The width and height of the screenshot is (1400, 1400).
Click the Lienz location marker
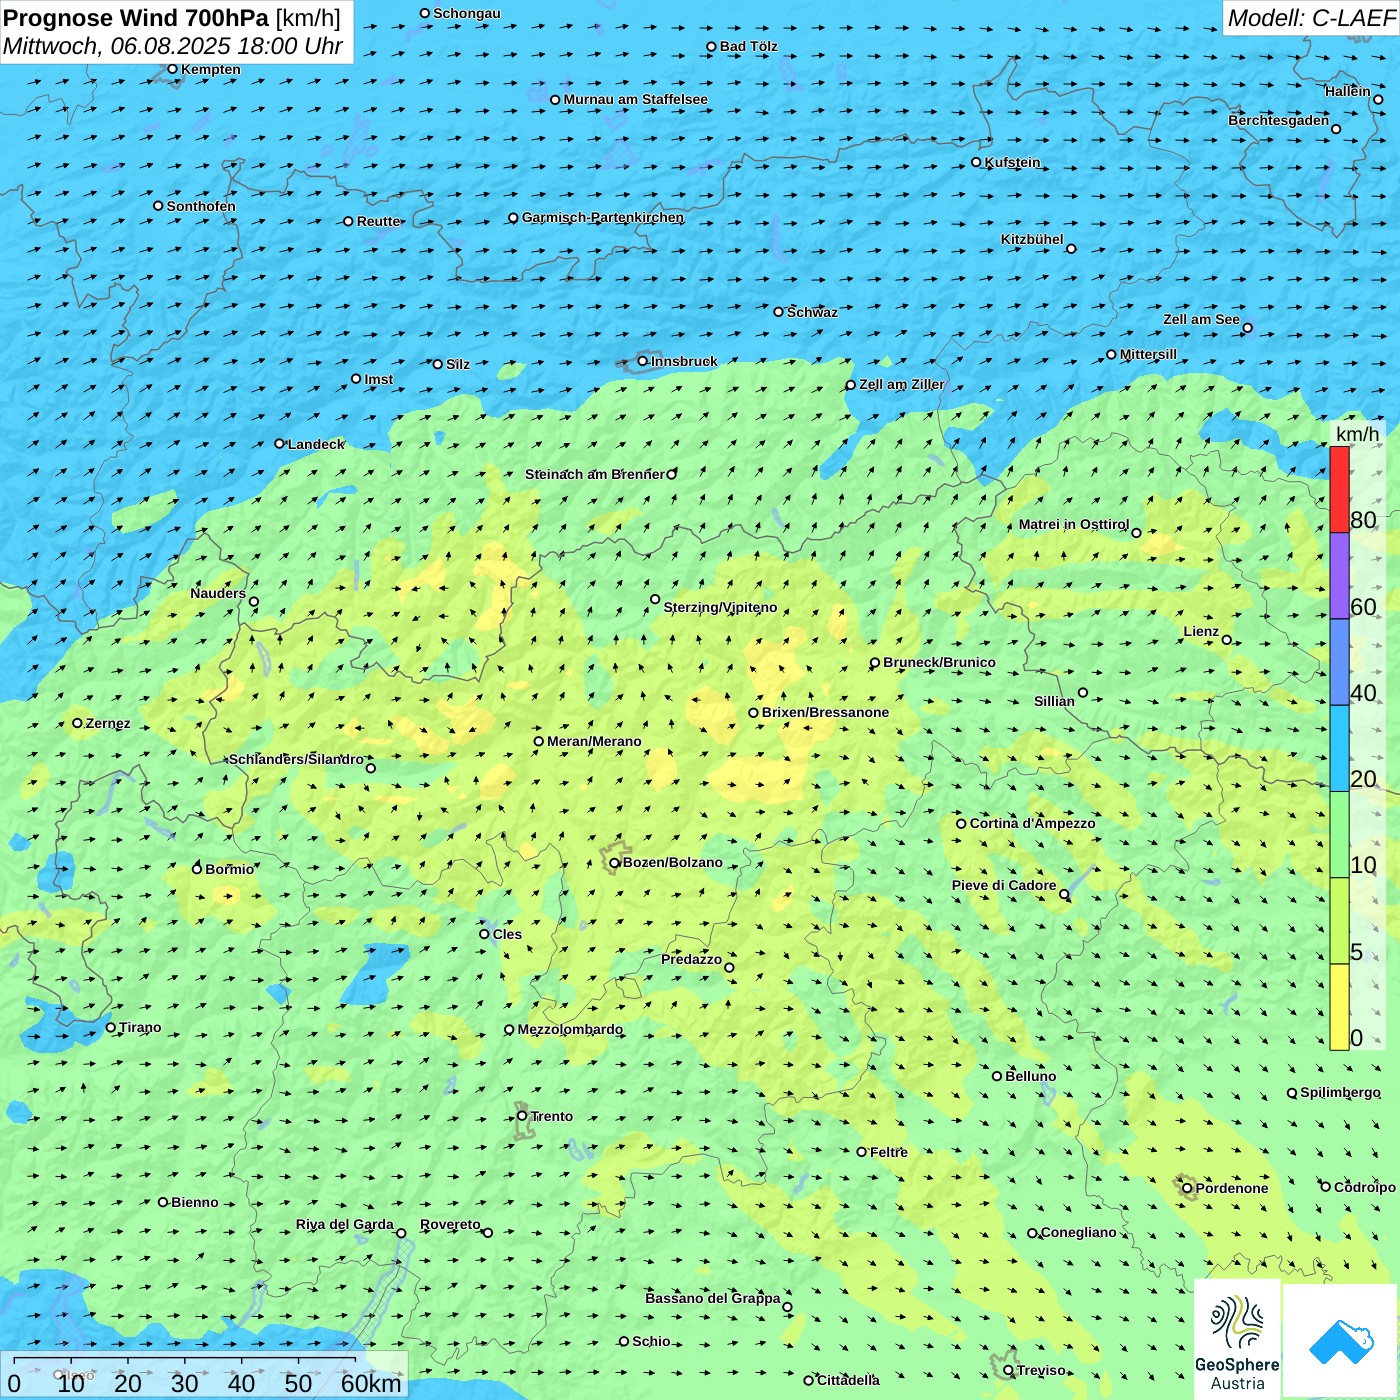[1227, 640]
